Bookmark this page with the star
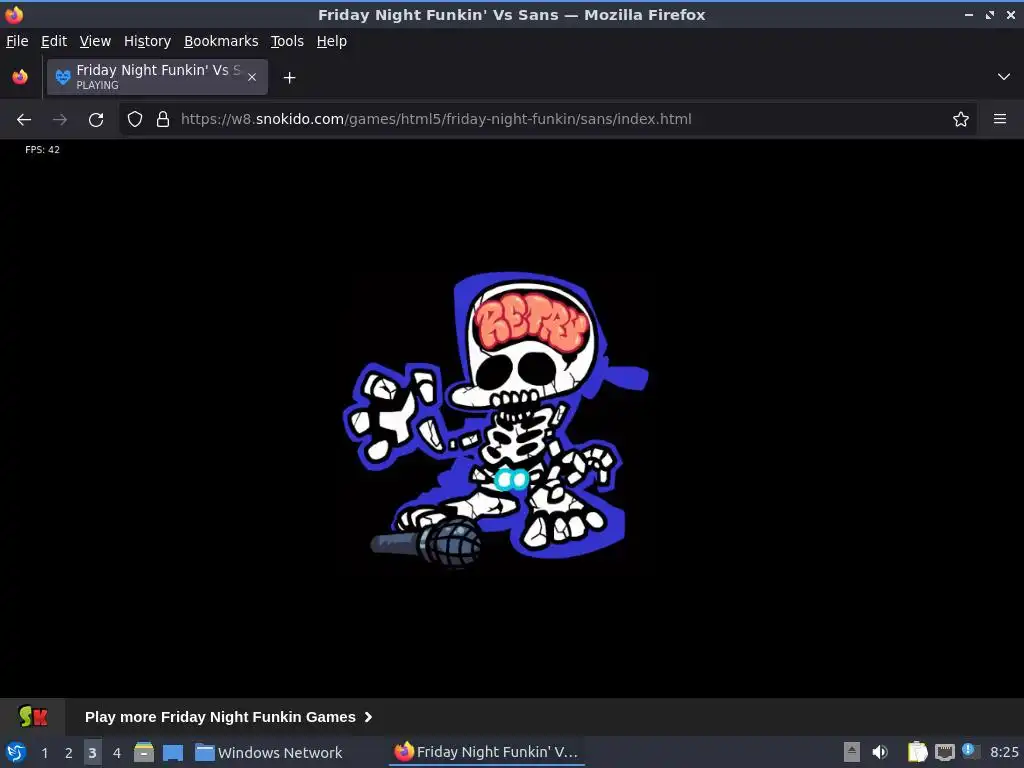Image resolution: width=1024 pixels, height=768 pixels. [961, 120]
